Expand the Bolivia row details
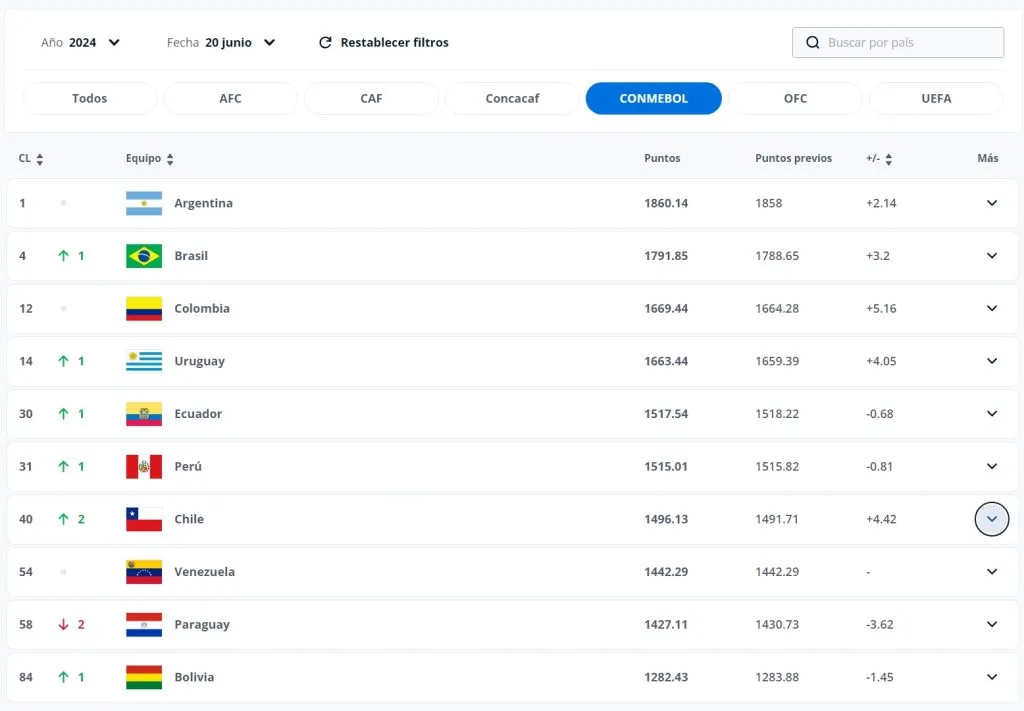This screenshot has height=711, width=1024. pos(991,677)
